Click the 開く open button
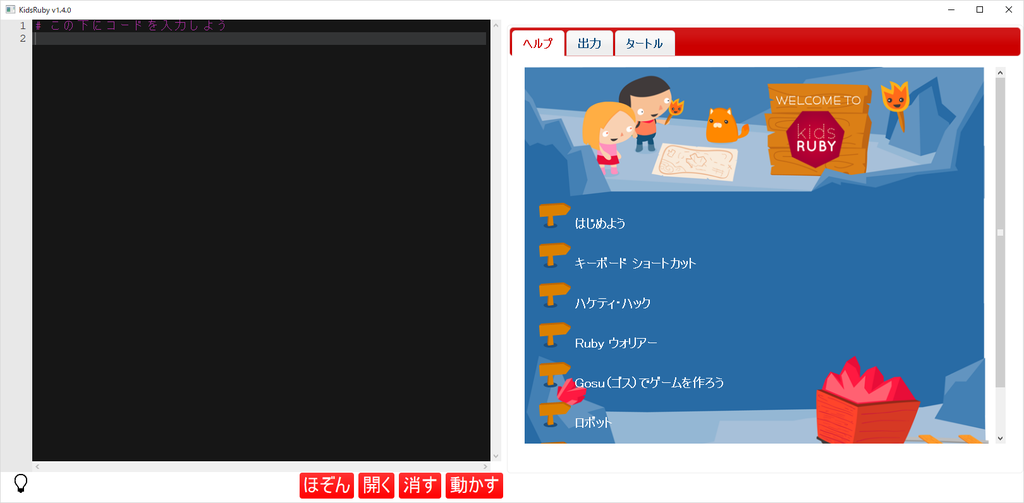 point(376,485)
